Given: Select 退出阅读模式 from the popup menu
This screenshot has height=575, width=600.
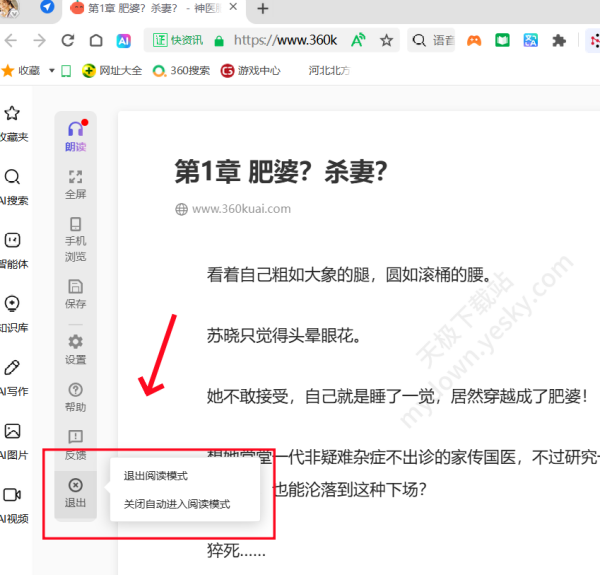Looking at the screenshot, I should 155,476.
